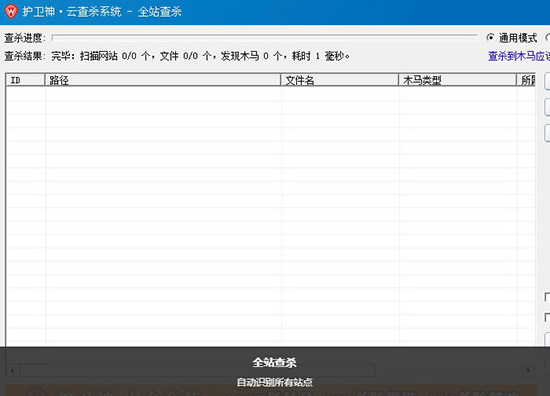Click the first cut-off button right of table
The height and width of the screenshot is (396, 550).
tap(547, 81)
